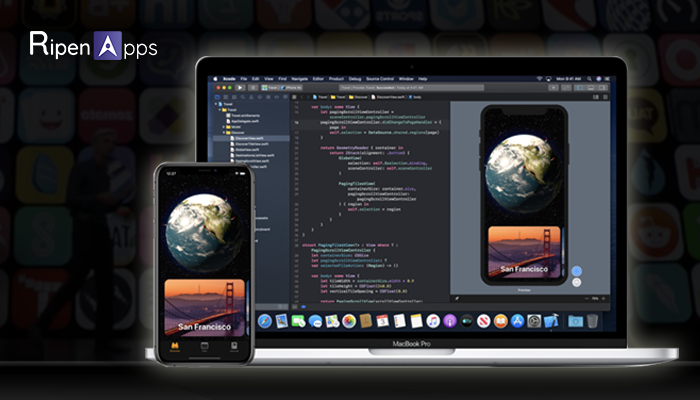
Task: Open the Project navigator tab icon
Action: (217, 97)
